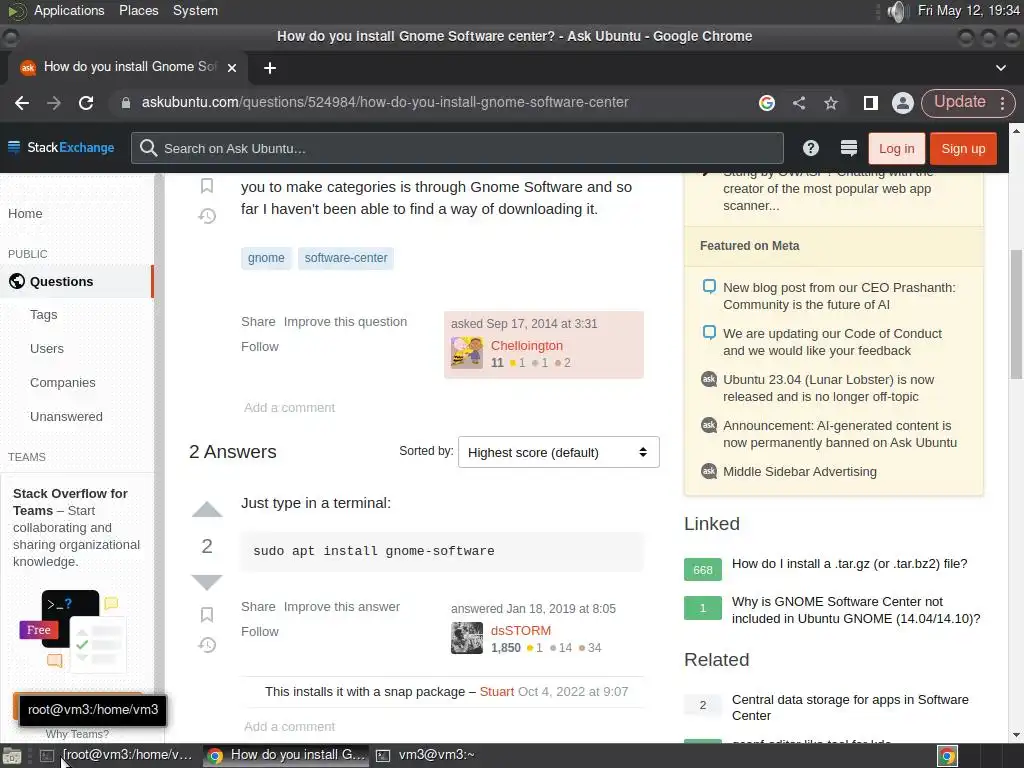Click the address bar URL
The width and height of the screenshot is (1024, 768).
pyautogui.click(x=385, y=103)
